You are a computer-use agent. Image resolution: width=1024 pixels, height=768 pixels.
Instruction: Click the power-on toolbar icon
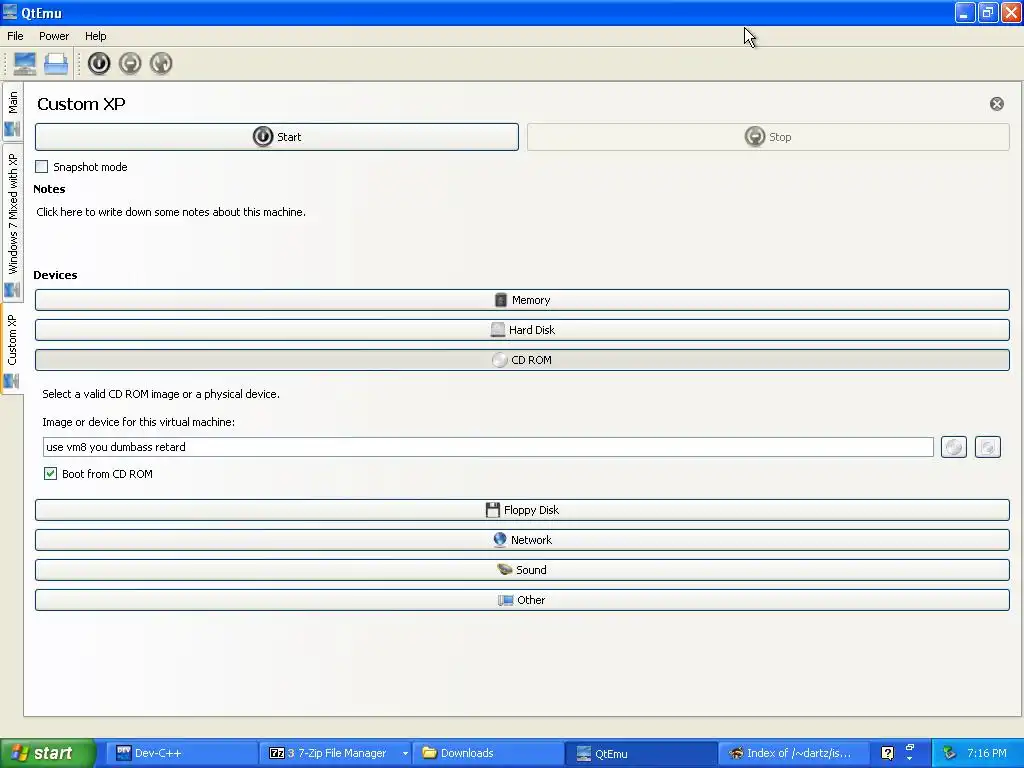(99, 63)
